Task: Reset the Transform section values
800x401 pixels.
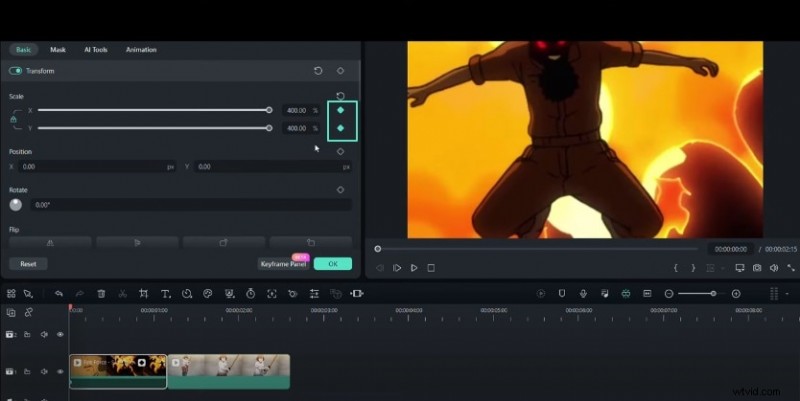Action: coord(318,71)
